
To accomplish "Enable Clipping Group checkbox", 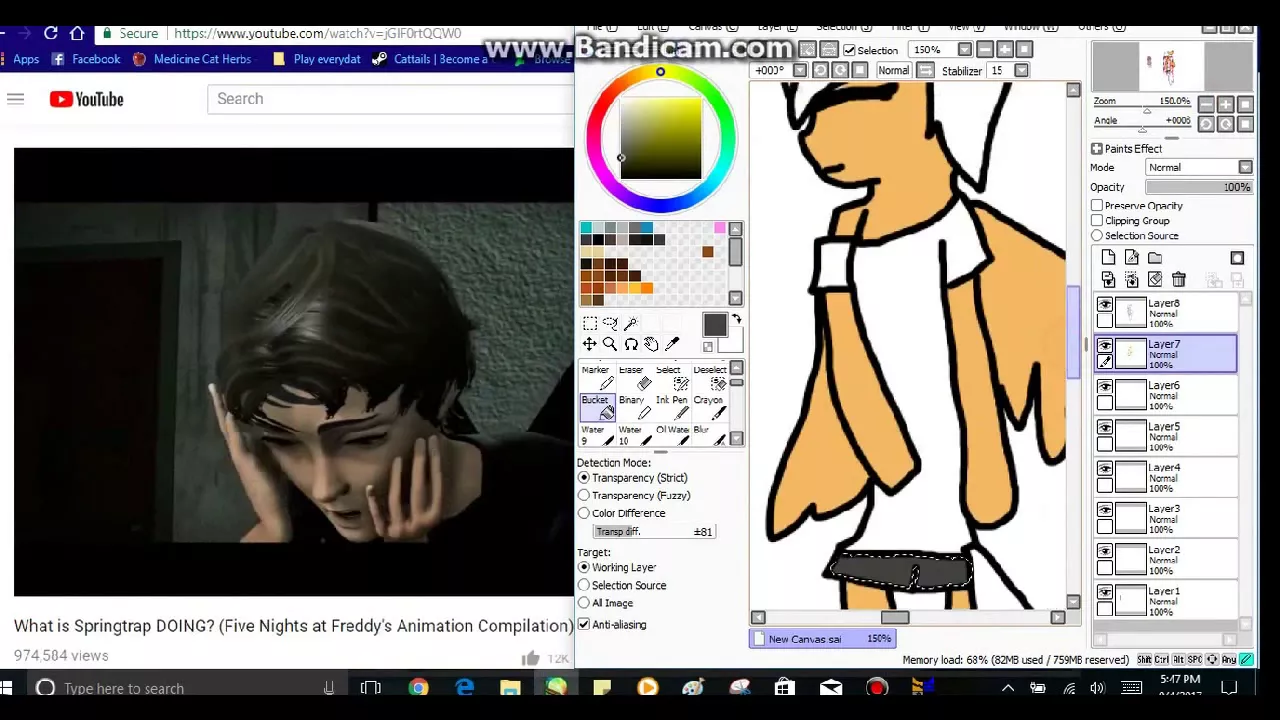I will tap(1097, 221).
